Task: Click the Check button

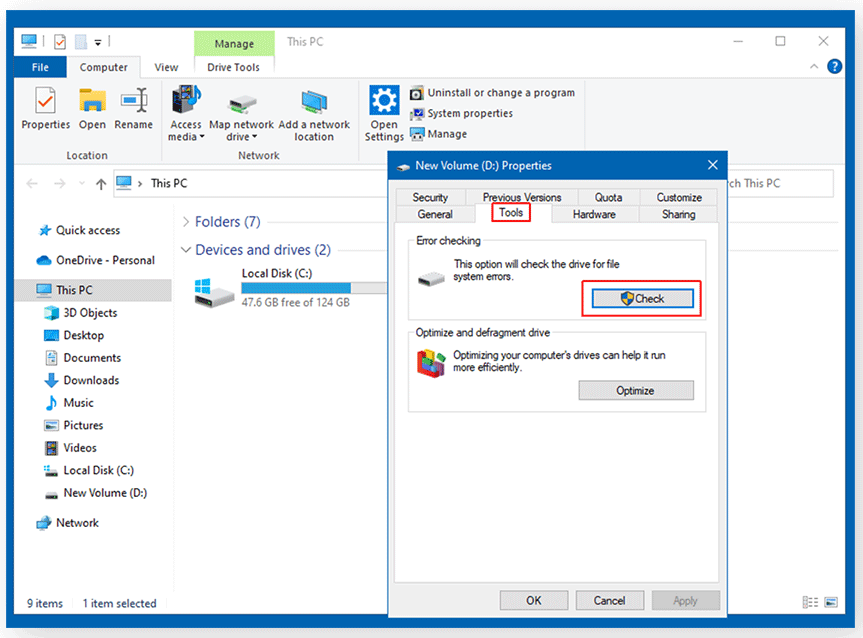Action: (x=641, y=298)
